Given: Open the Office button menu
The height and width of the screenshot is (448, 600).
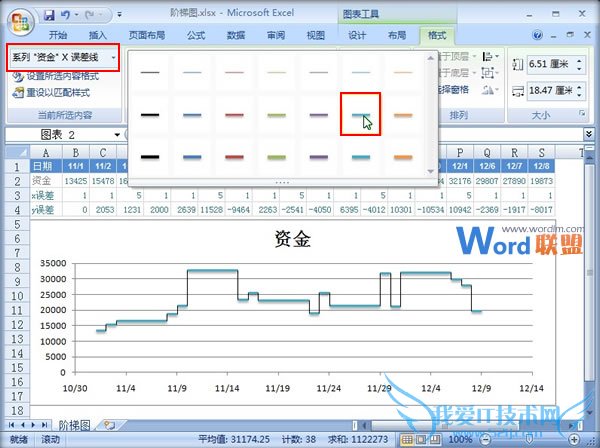Looking at the screenshot, I should 21,22.
